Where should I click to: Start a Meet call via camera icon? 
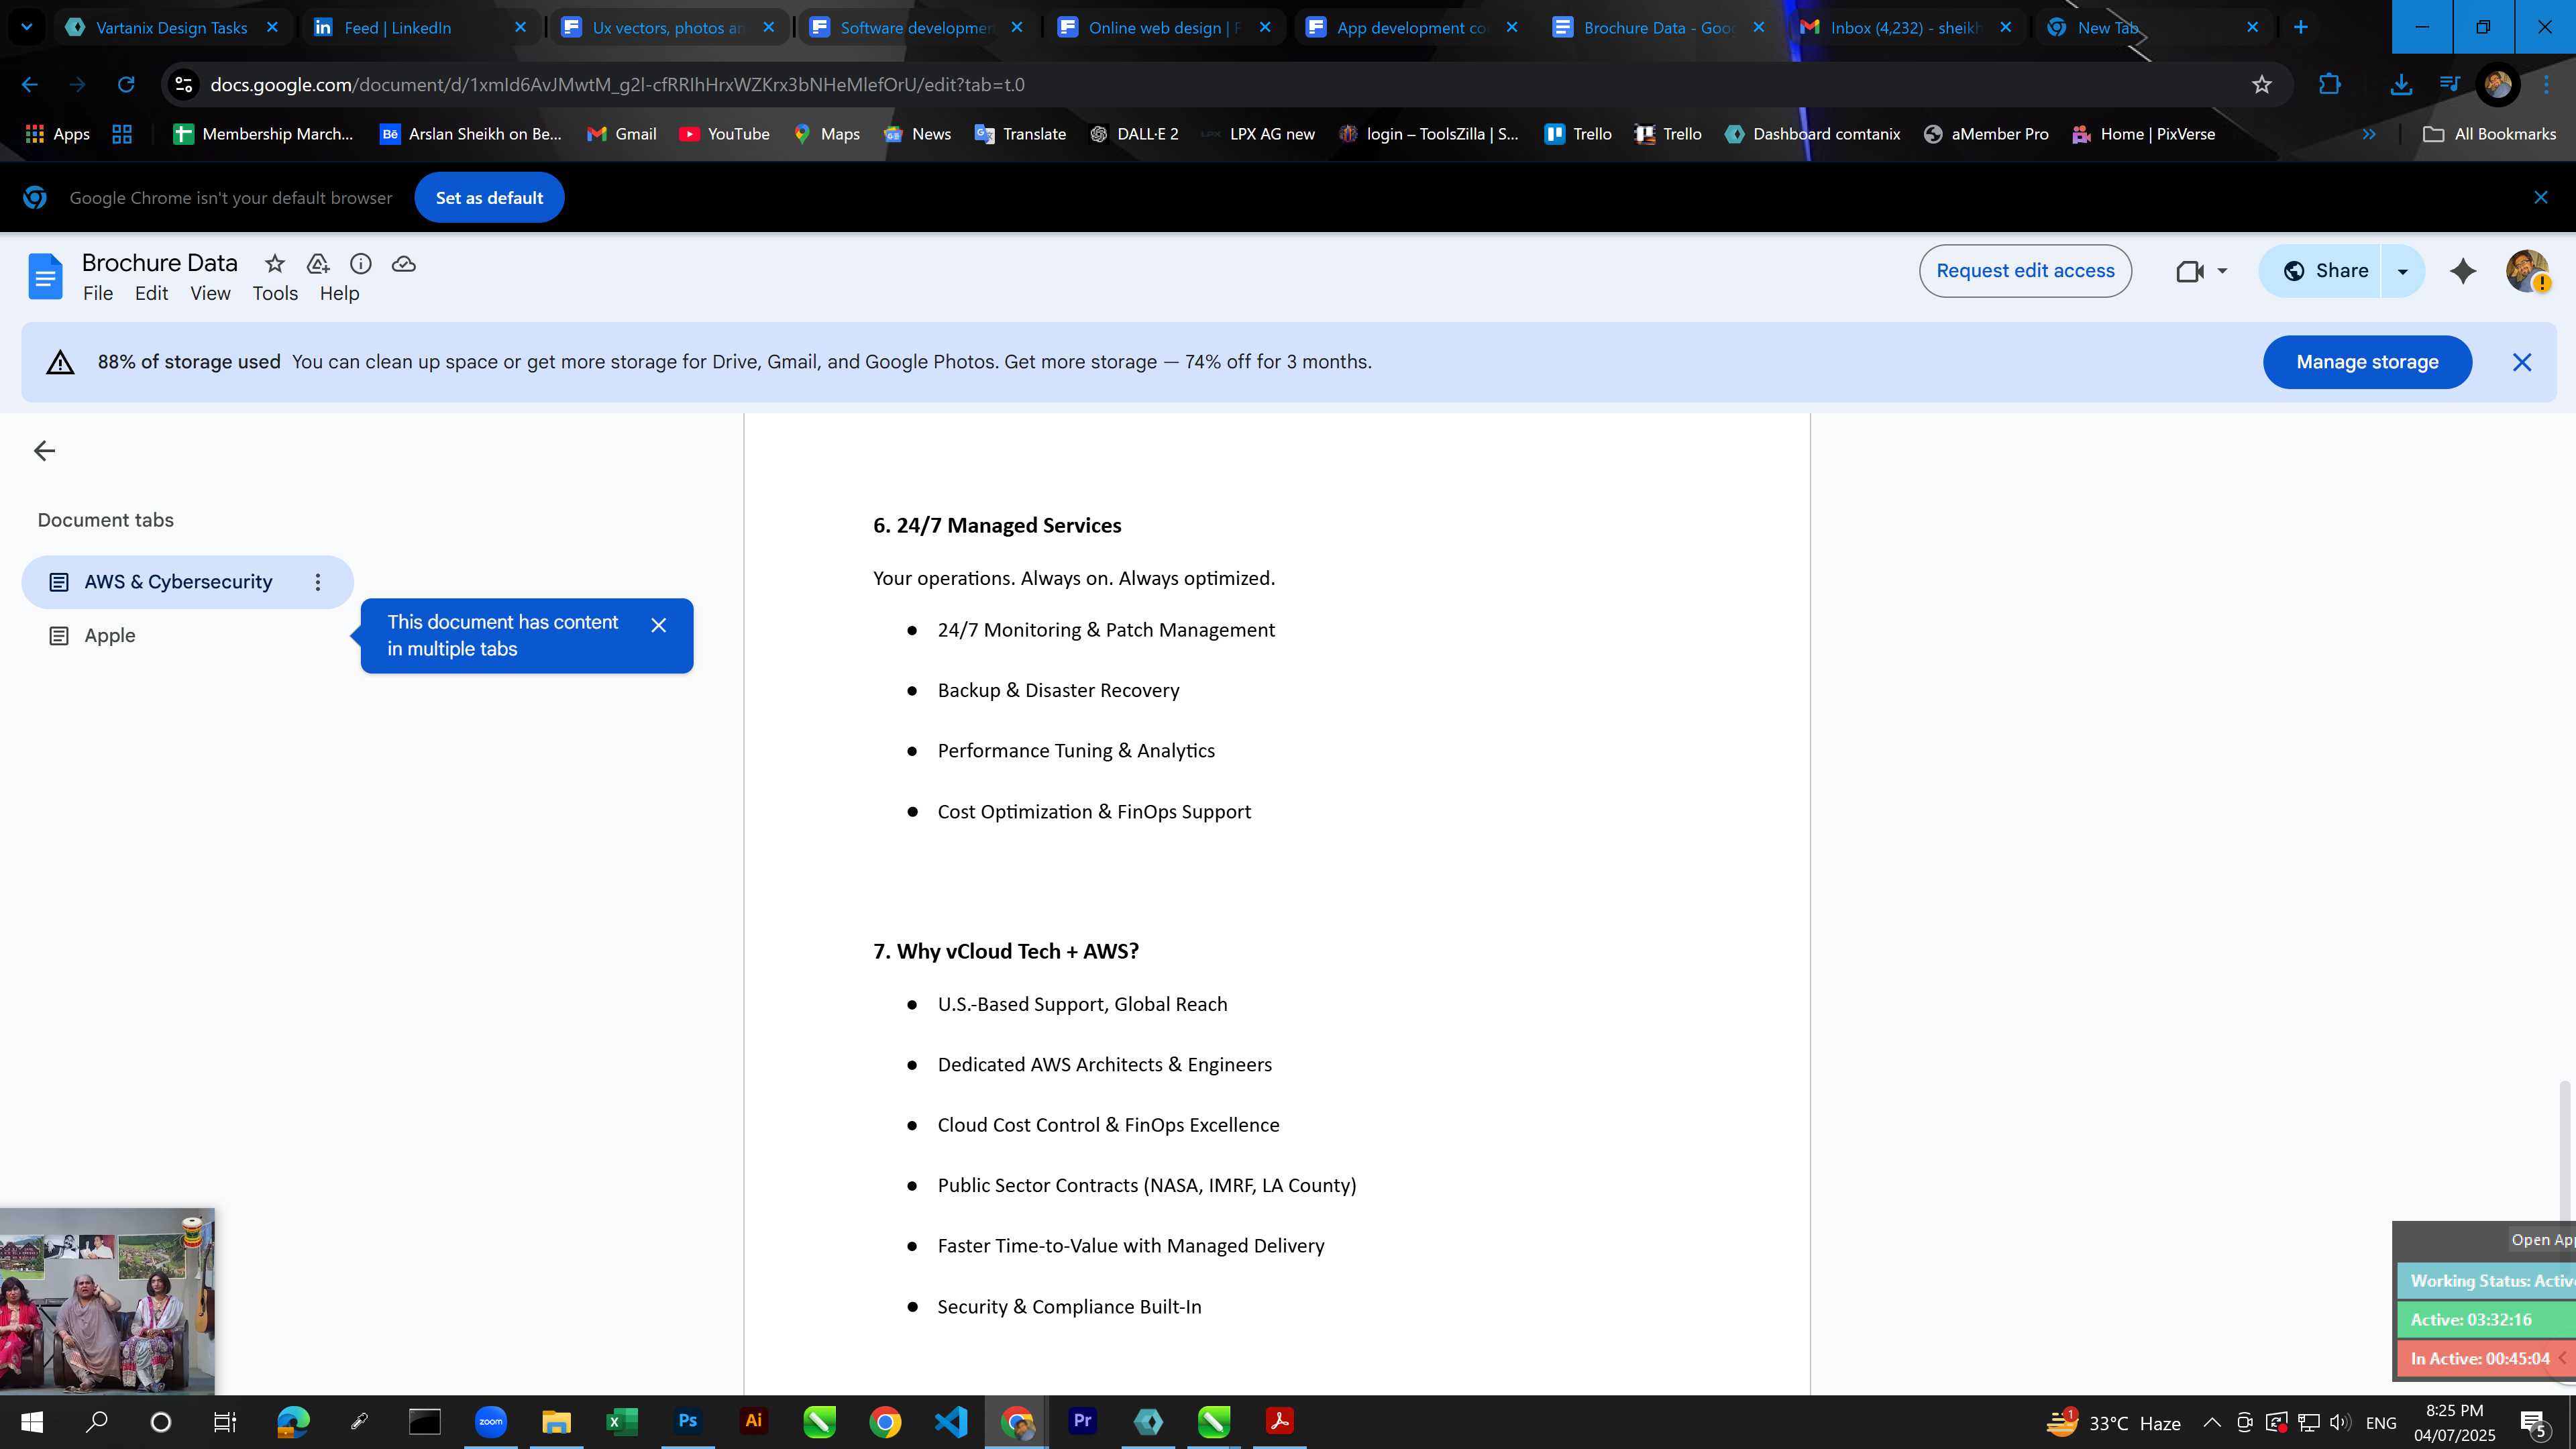2189,271
